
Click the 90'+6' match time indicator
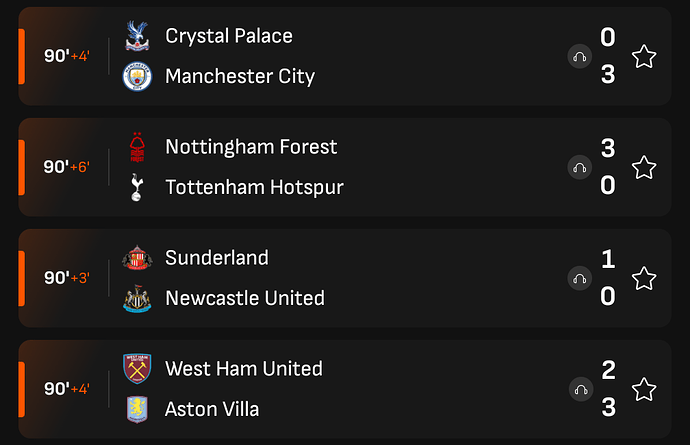coord(66,167)
